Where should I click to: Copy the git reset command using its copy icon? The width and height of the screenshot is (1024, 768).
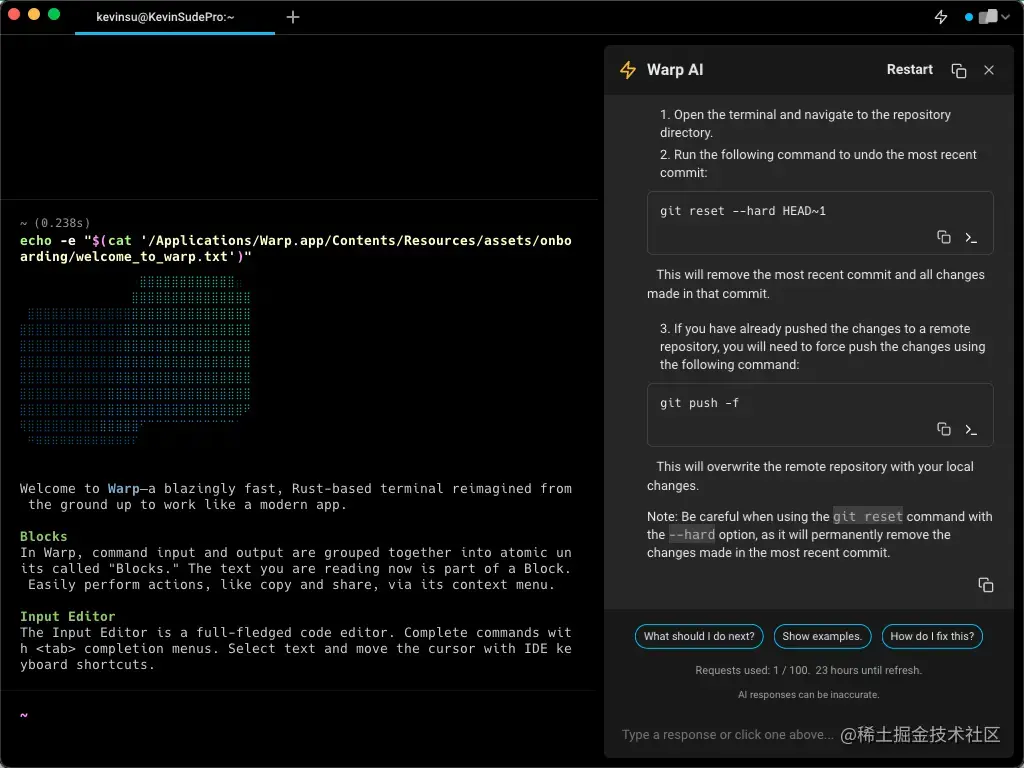click(x=943, y=237)
